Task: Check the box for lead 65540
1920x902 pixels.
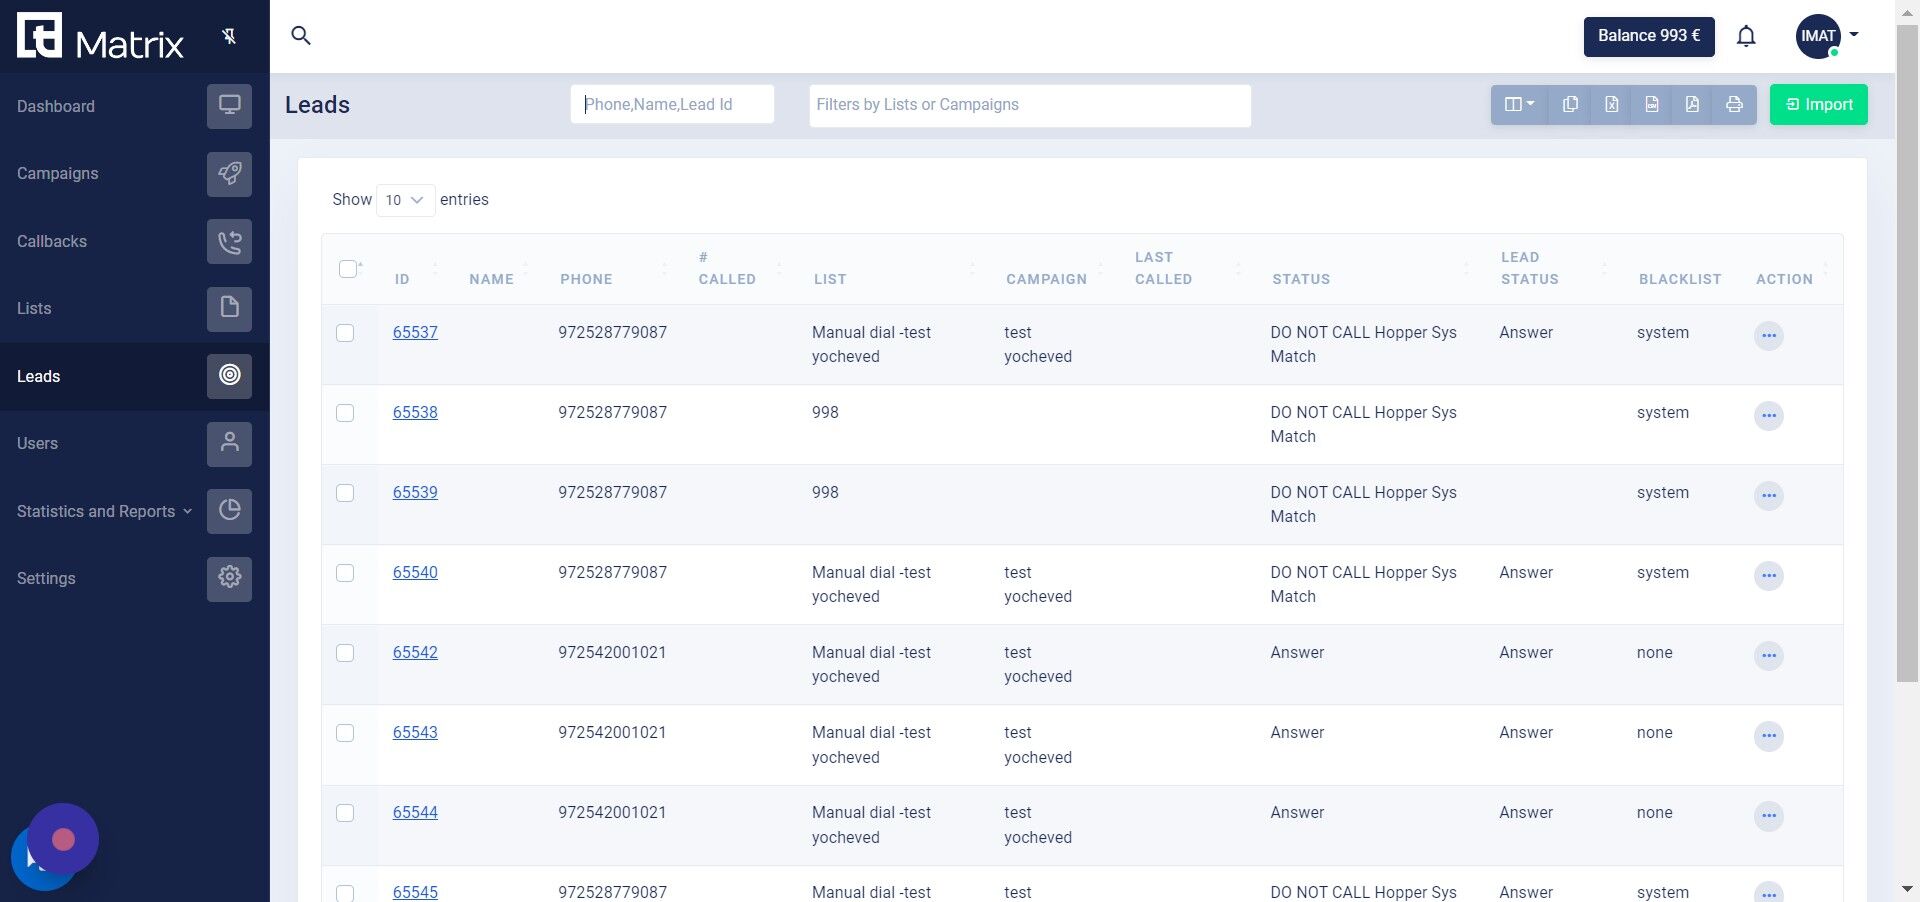Action: [x=345, y=573]
